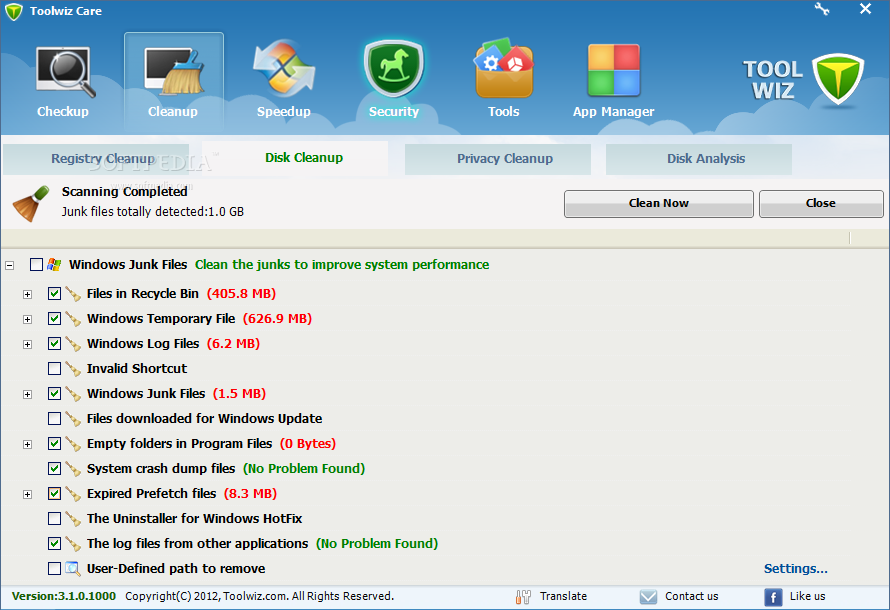Click the broom icon for Files downloaded for Windows Update
890x610 pixels.
[73, 419]
